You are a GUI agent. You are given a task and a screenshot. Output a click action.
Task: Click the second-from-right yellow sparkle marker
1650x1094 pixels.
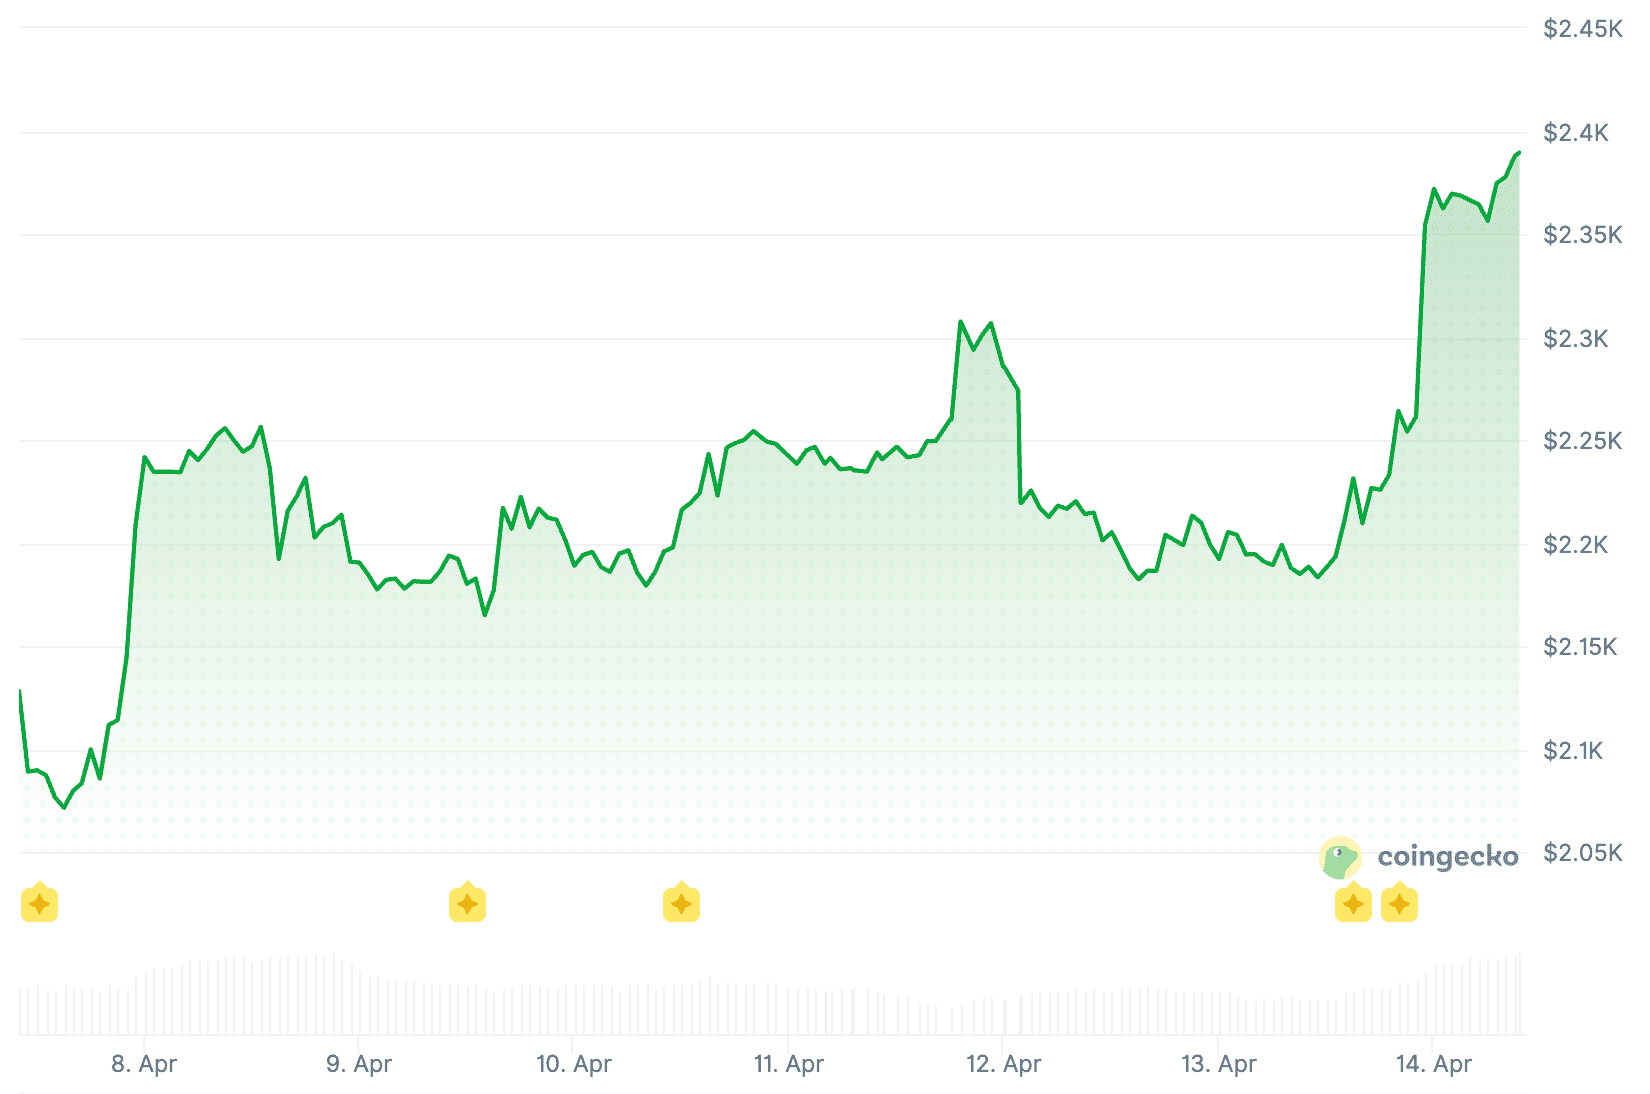click(x=1353, y=904)
